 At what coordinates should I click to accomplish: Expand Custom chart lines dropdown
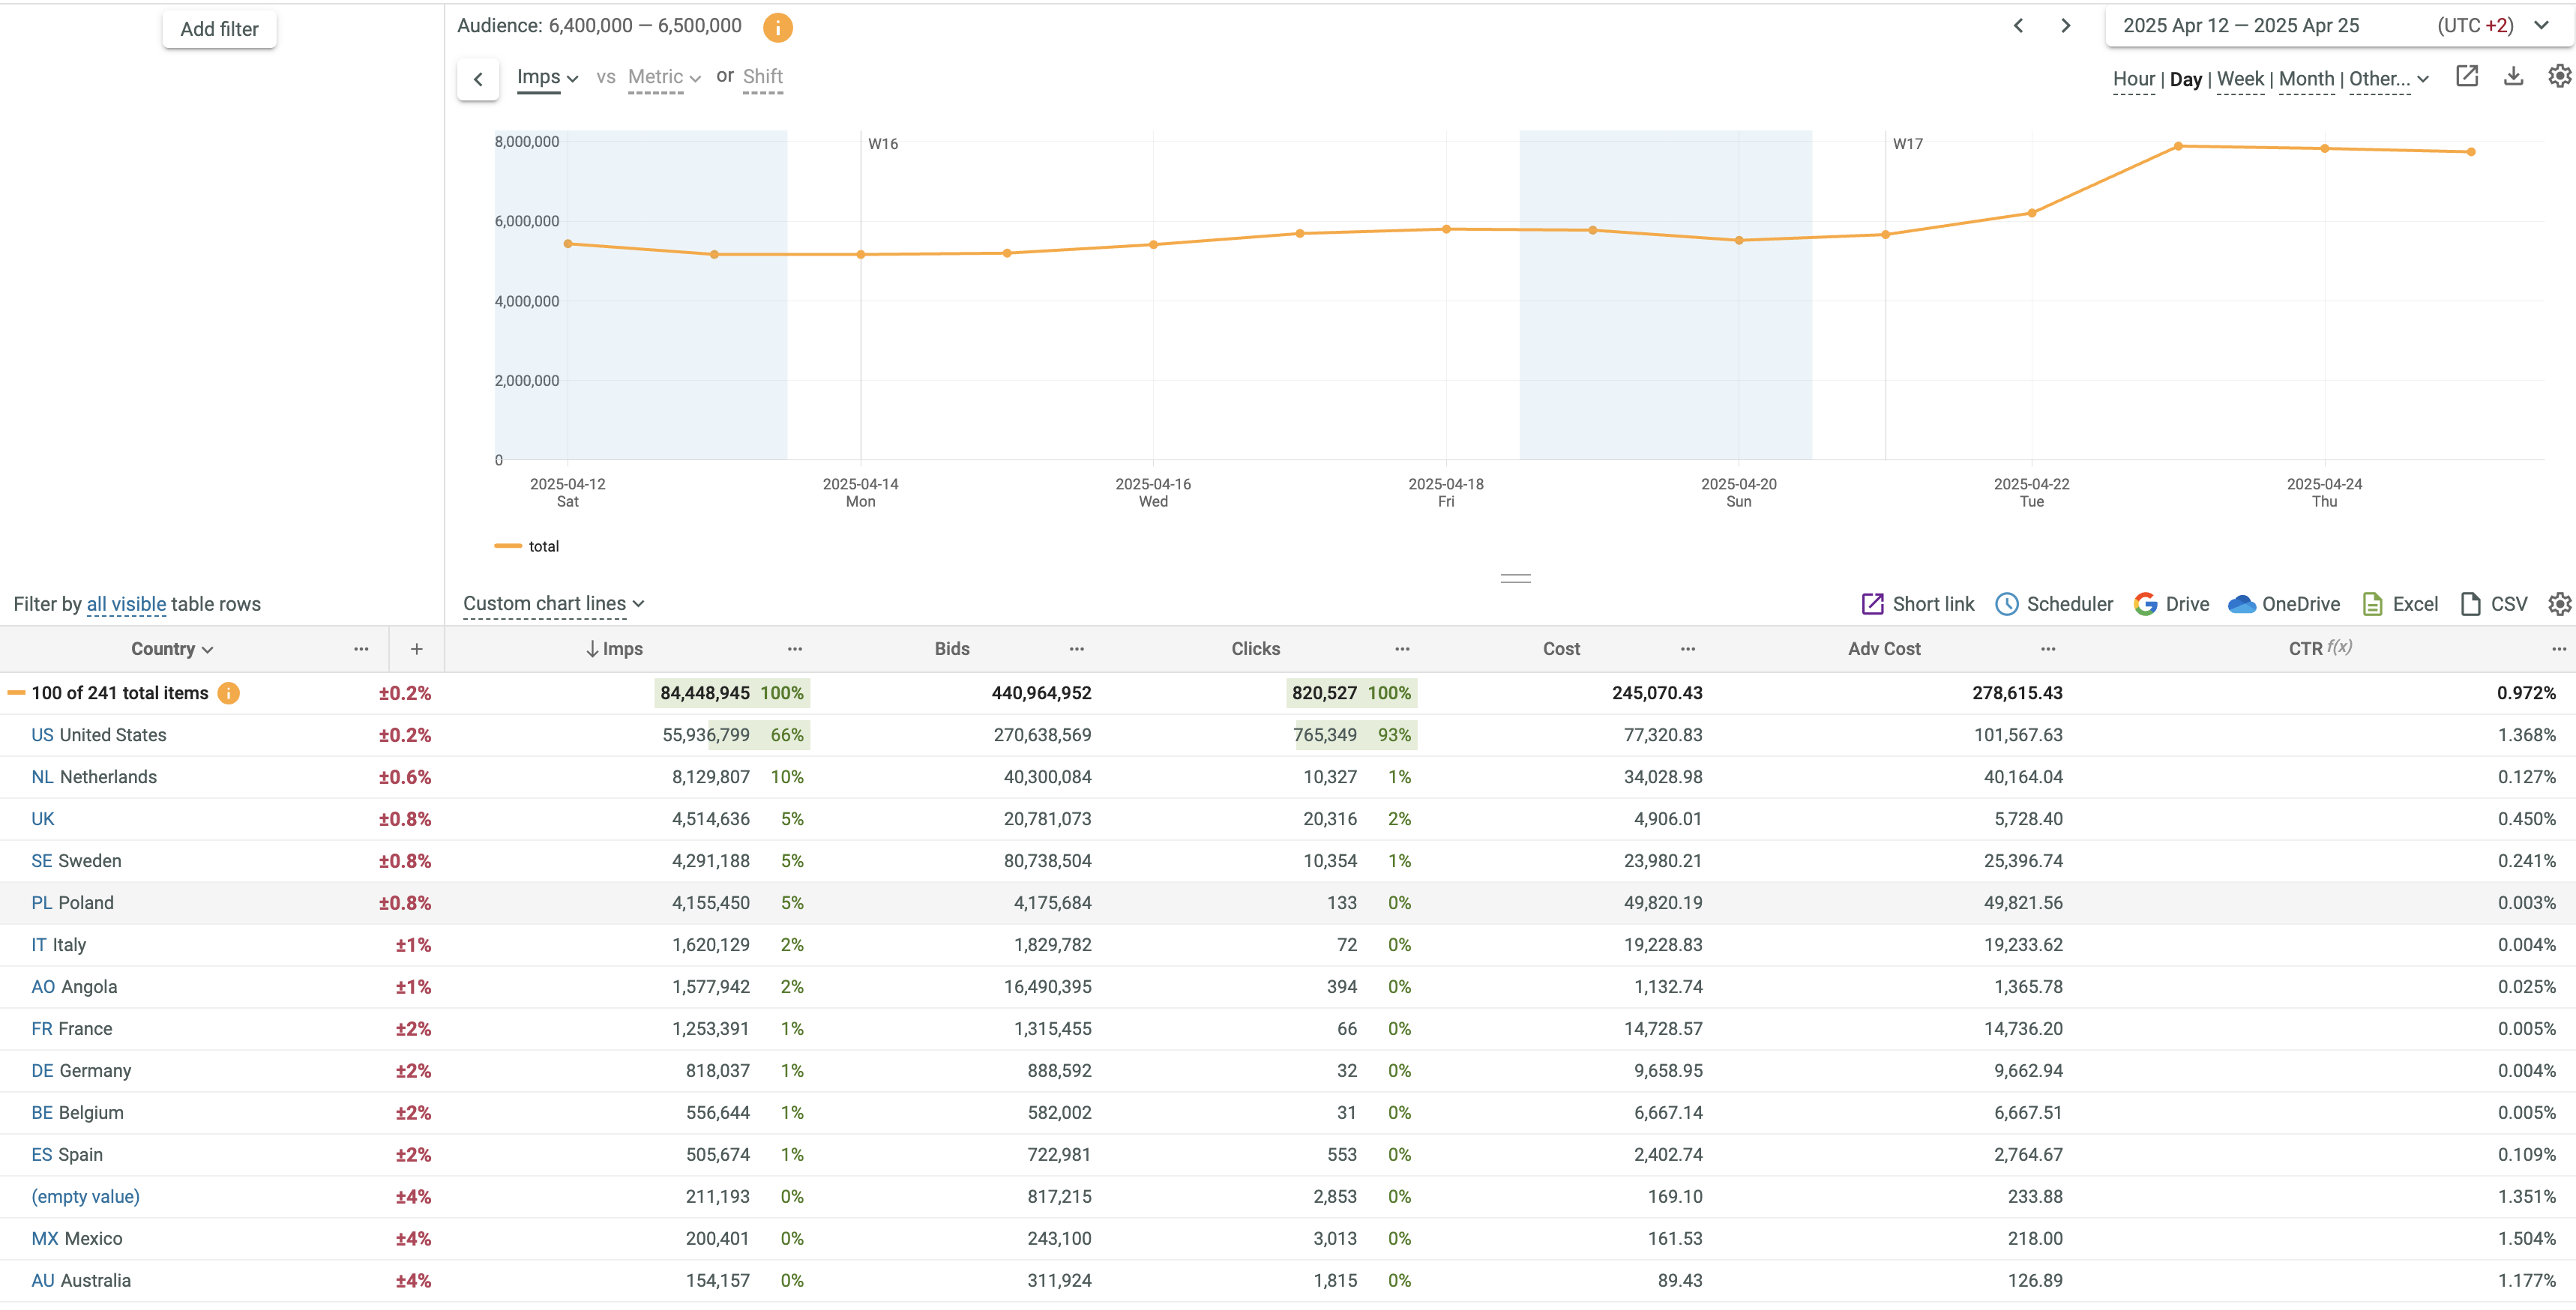[x=553, y=603]
